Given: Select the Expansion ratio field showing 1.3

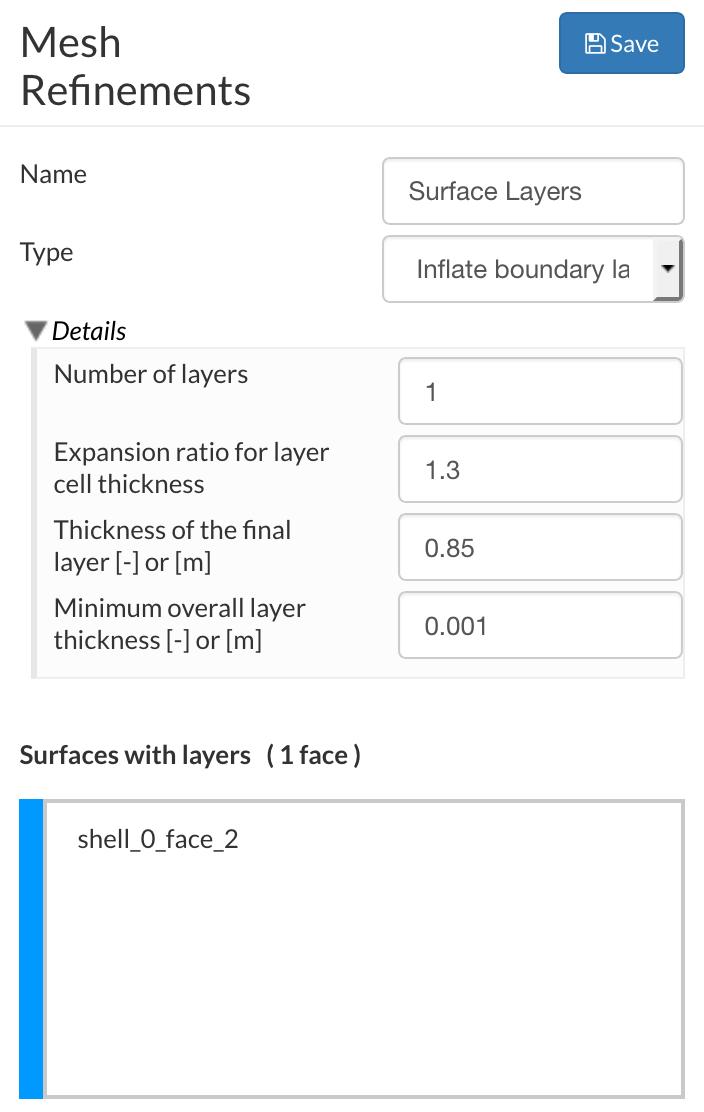Looking at the screenshot, I should (x=540, y=470).
